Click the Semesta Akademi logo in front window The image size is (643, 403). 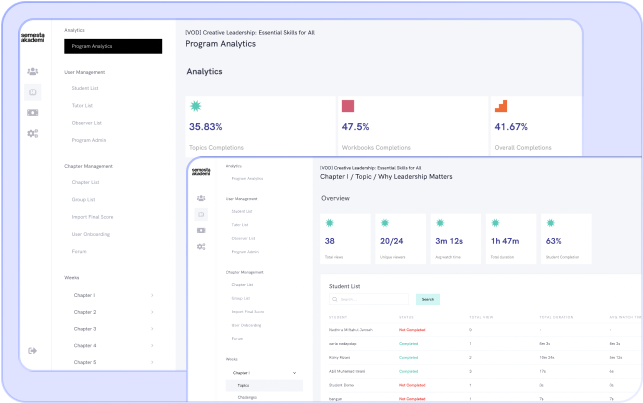tap(201, 171)
